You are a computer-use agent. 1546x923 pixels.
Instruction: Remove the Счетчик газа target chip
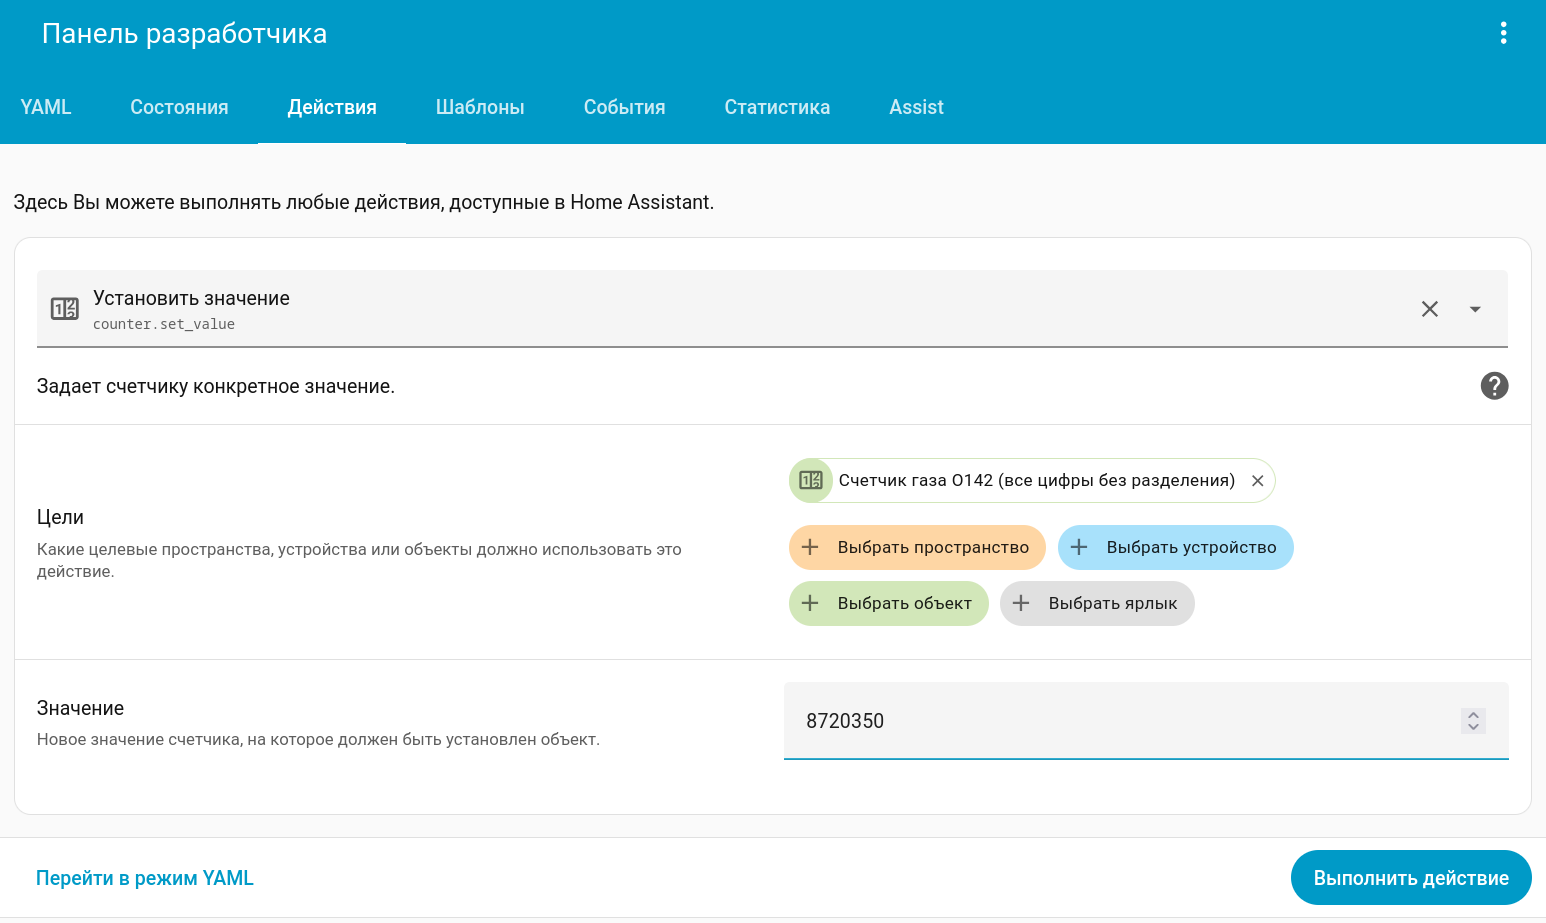(x=1258, y=481)
